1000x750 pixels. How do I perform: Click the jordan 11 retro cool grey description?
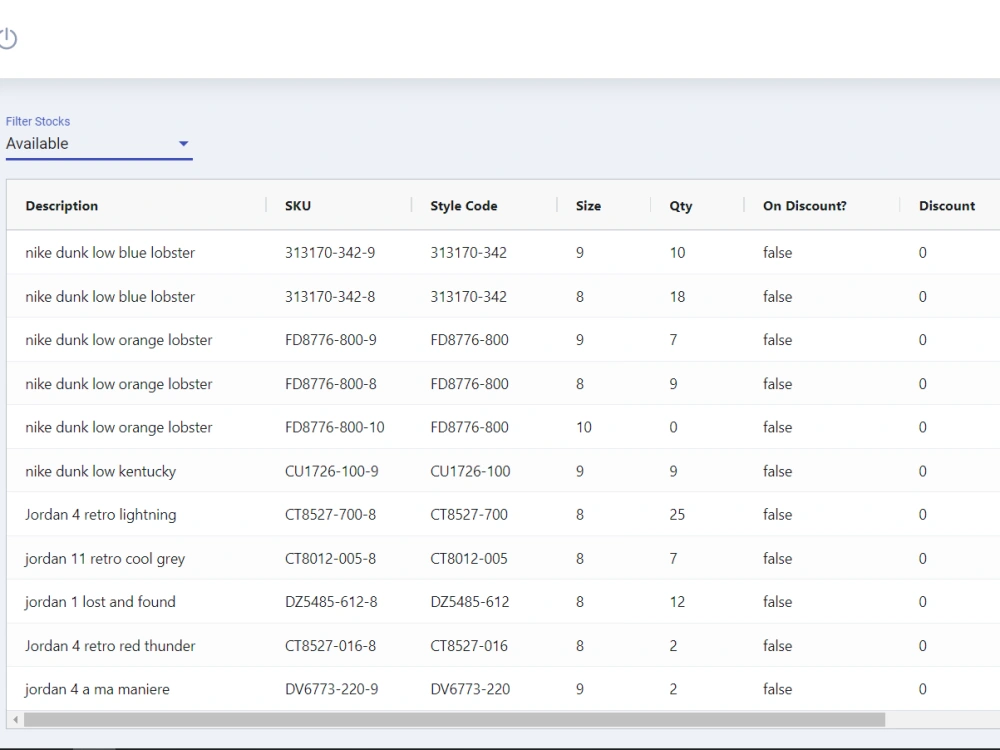105,559
